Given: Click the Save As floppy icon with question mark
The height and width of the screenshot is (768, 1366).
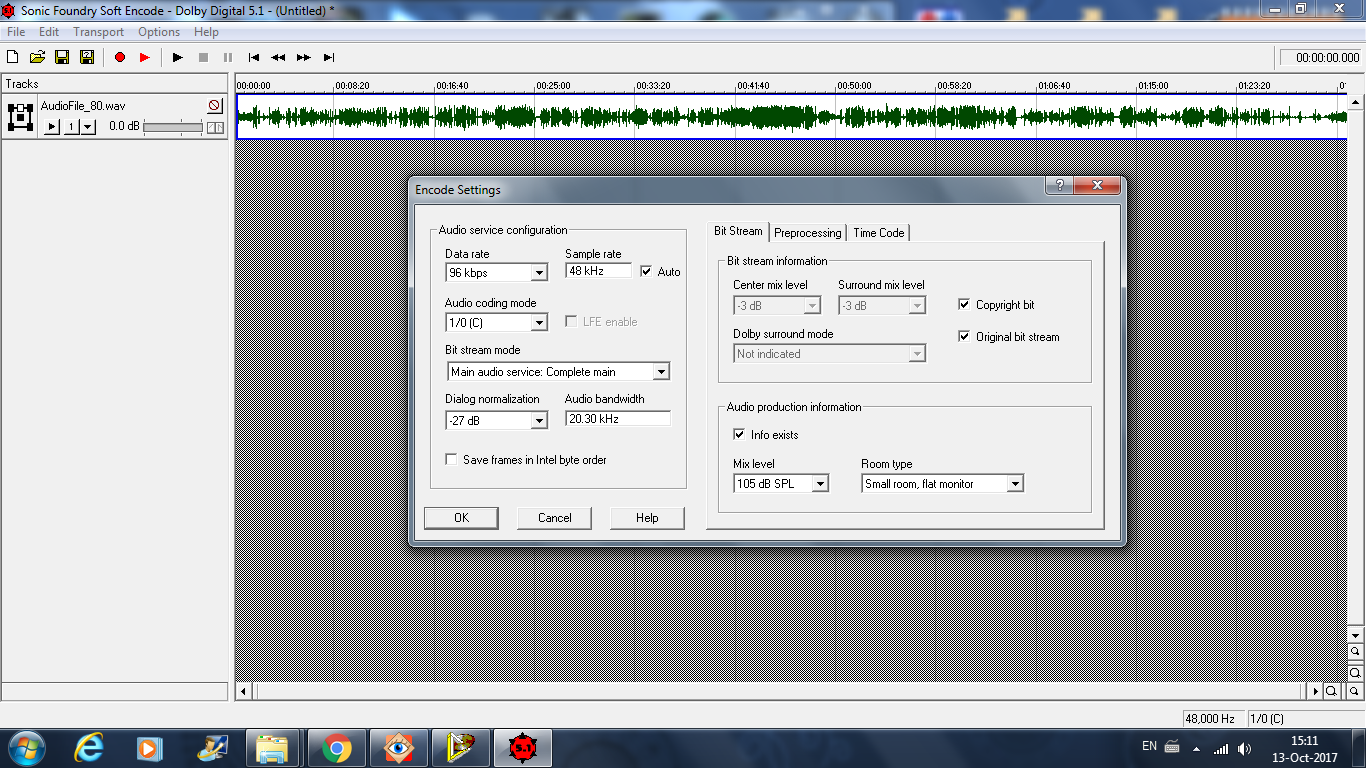Looking at the screenshot, I should click(87, 57).
